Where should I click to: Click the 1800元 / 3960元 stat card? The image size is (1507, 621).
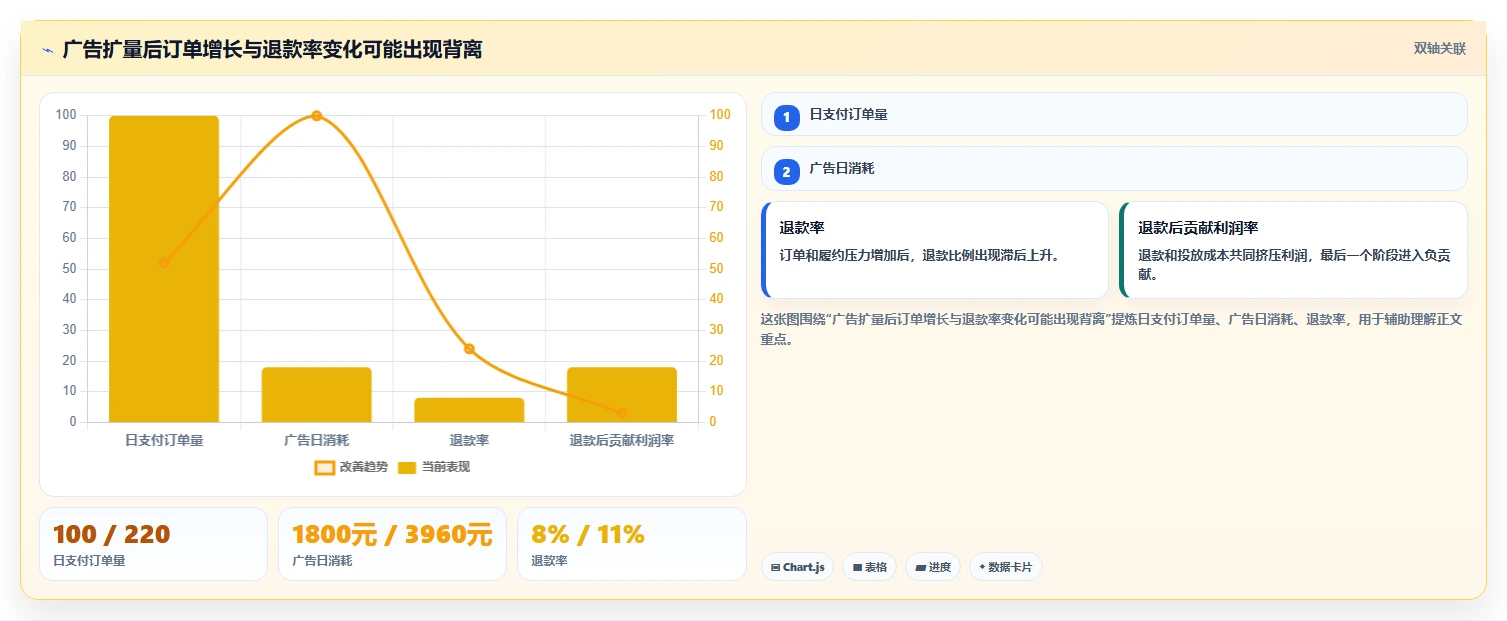[392, 544]
